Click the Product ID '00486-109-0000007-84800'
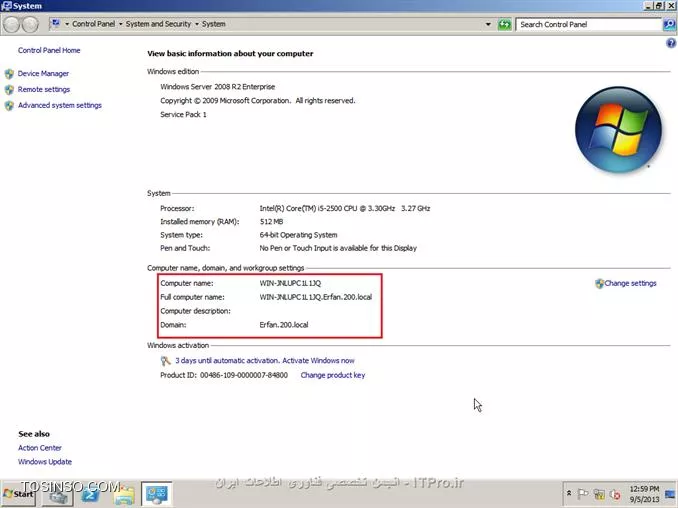 (x=244, y=375)
